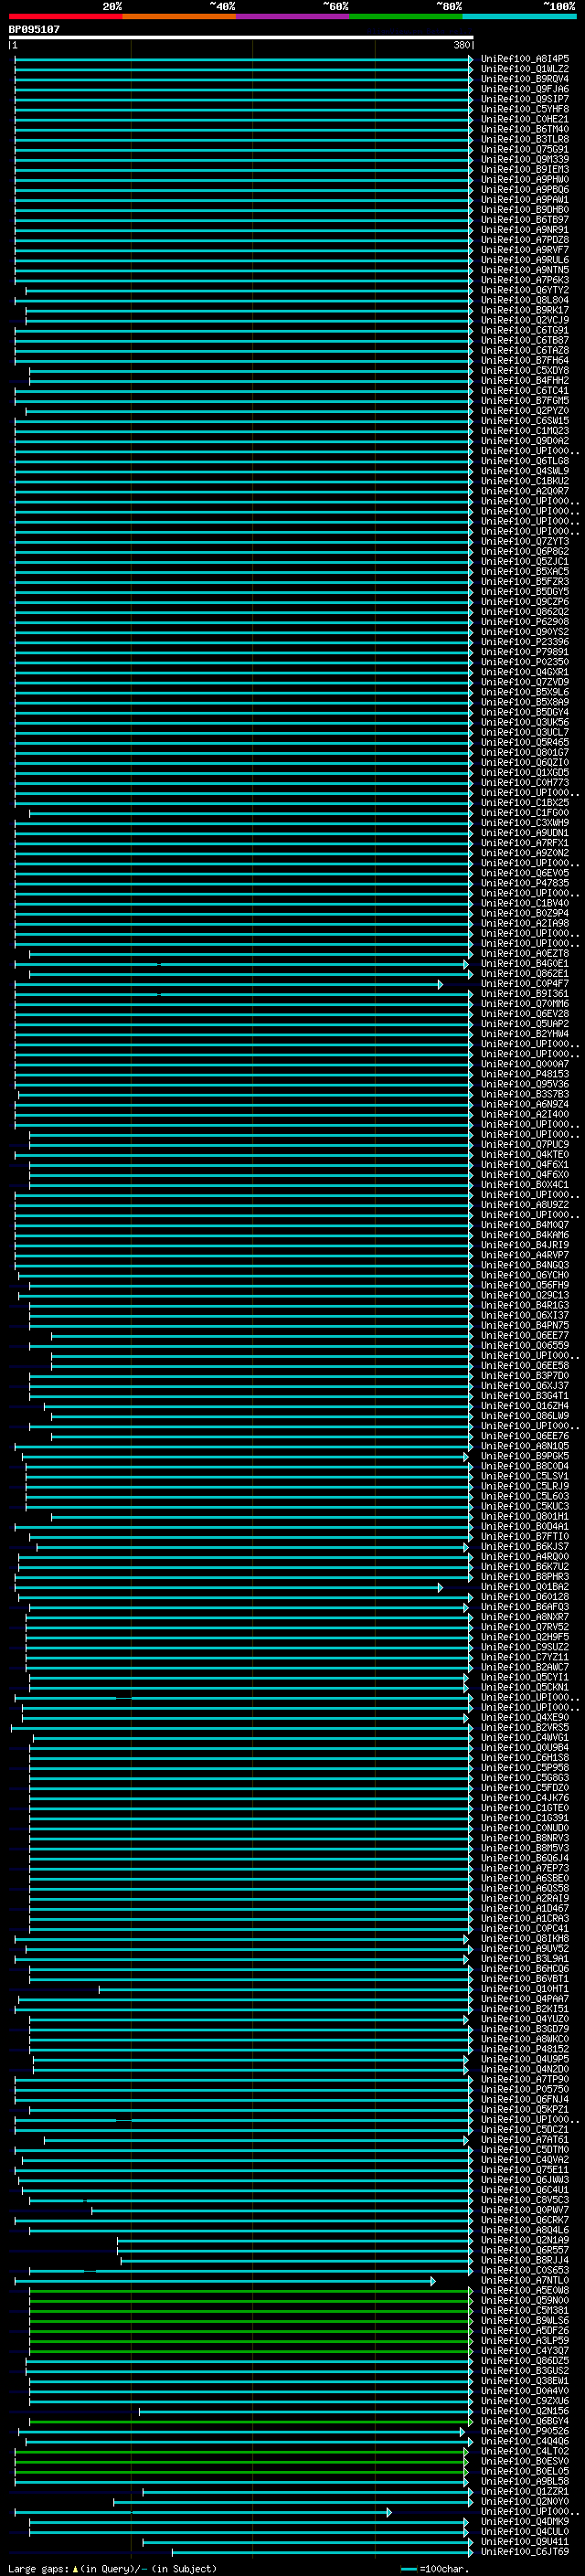This screenshot has height=2576, width=585.
Task: Select UniRef100_P62908 hit
Action: pyautogui.click(x=525, y=622)
